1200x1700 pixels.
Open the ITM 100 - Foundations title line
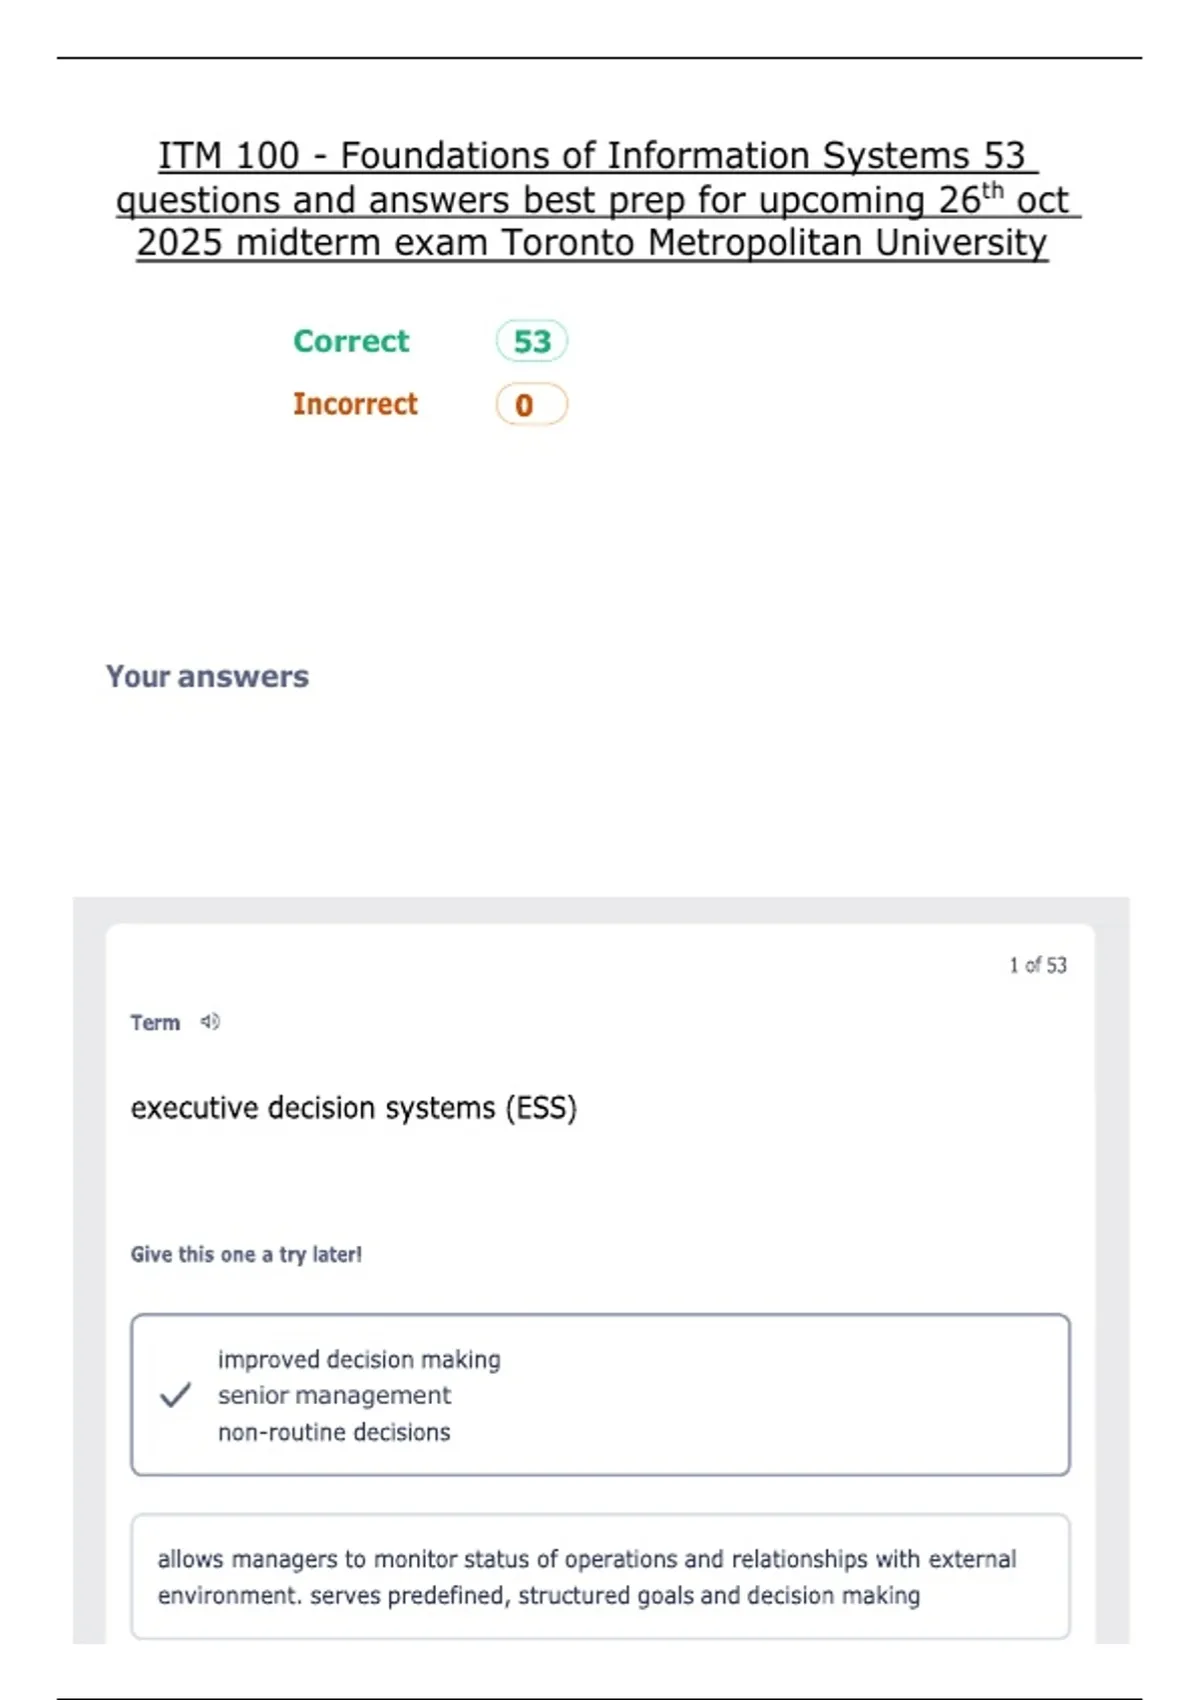click(x=597, y=156)
